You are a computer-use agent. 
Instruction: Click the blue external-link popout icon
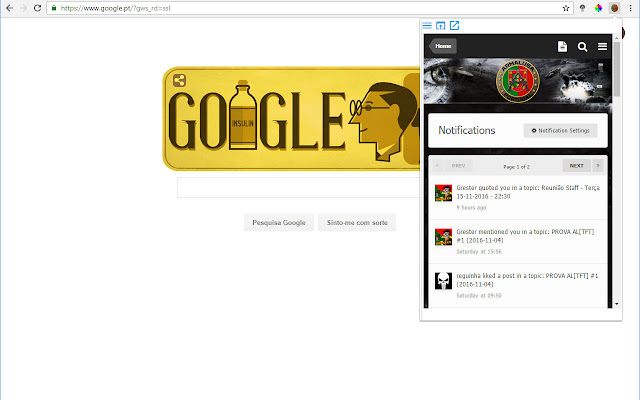pos(454,26)
